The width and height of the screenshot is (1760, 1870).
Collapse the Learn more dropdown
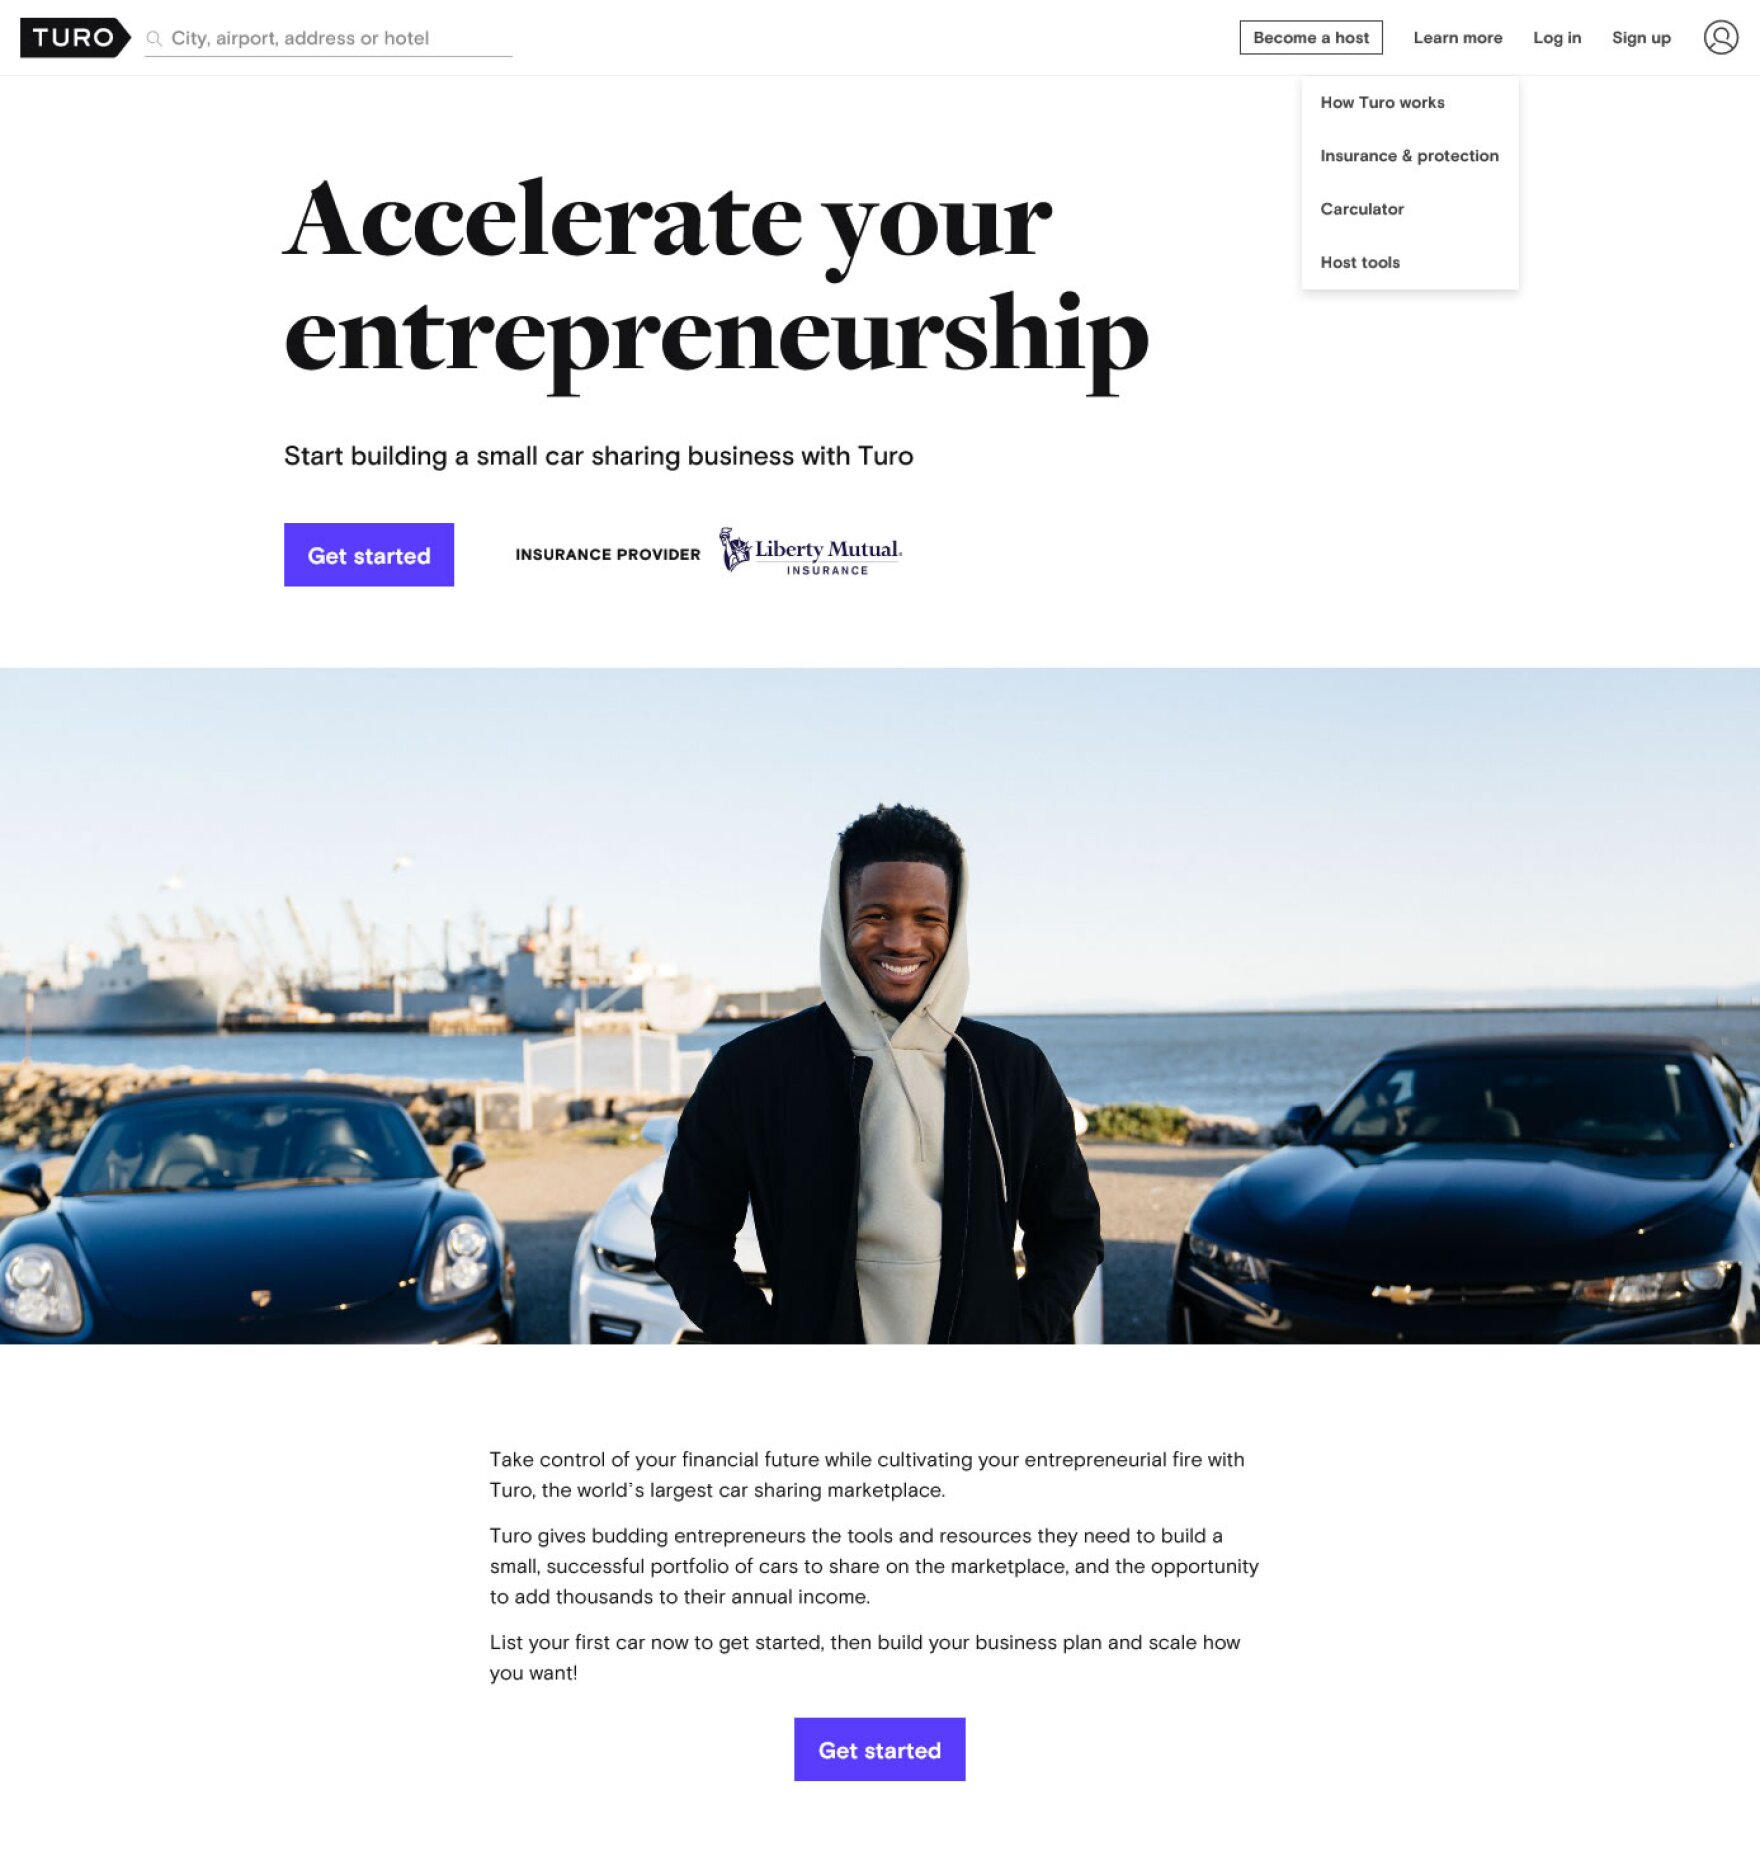(1457, 38)
